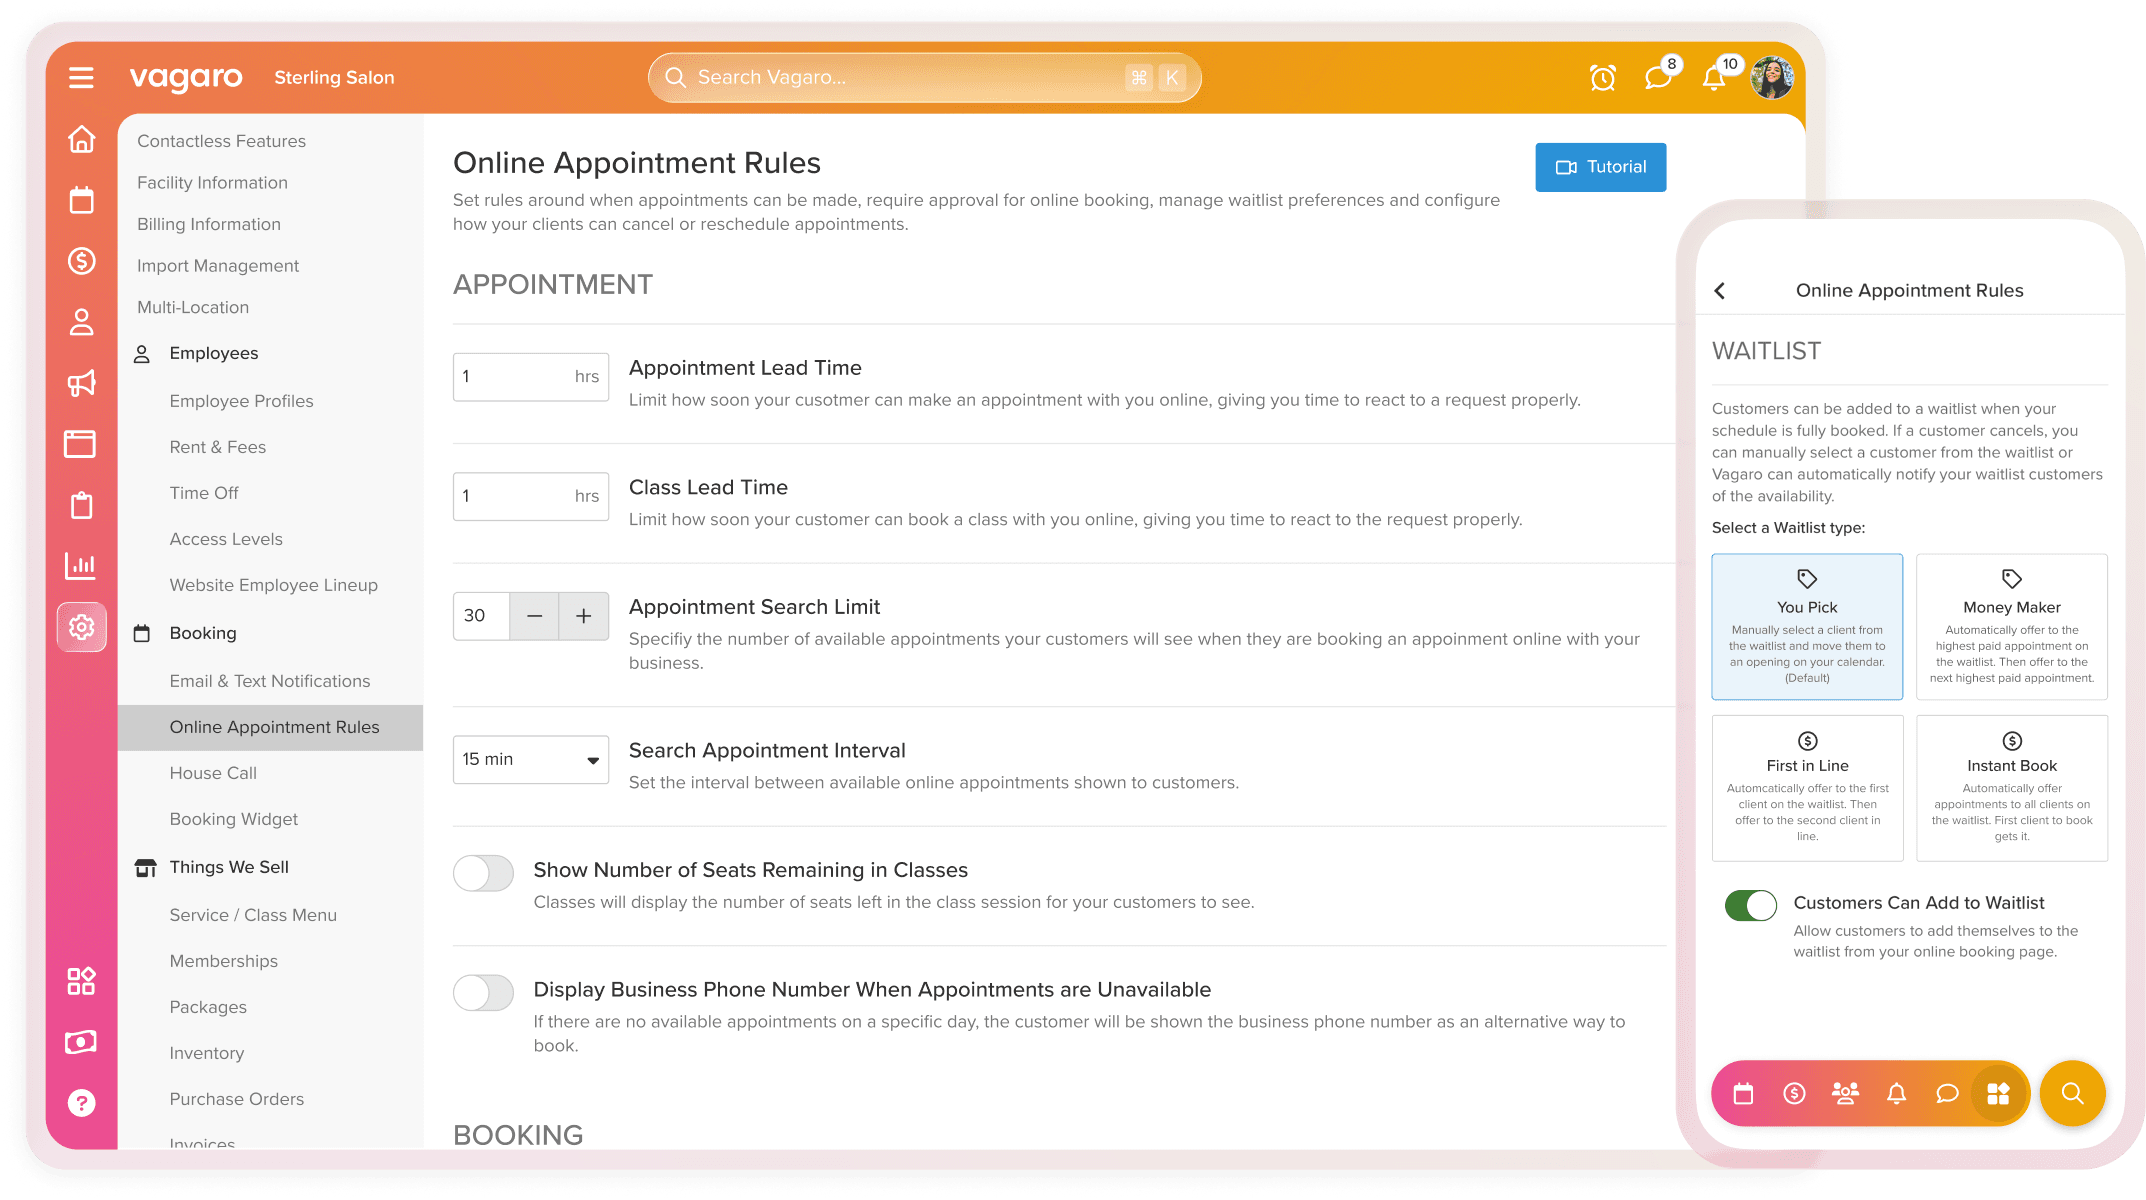The width and height of the screenshot is (2146, 1200).
Task: Open chat messages icon with badge 8
Action: point(1658,77)
